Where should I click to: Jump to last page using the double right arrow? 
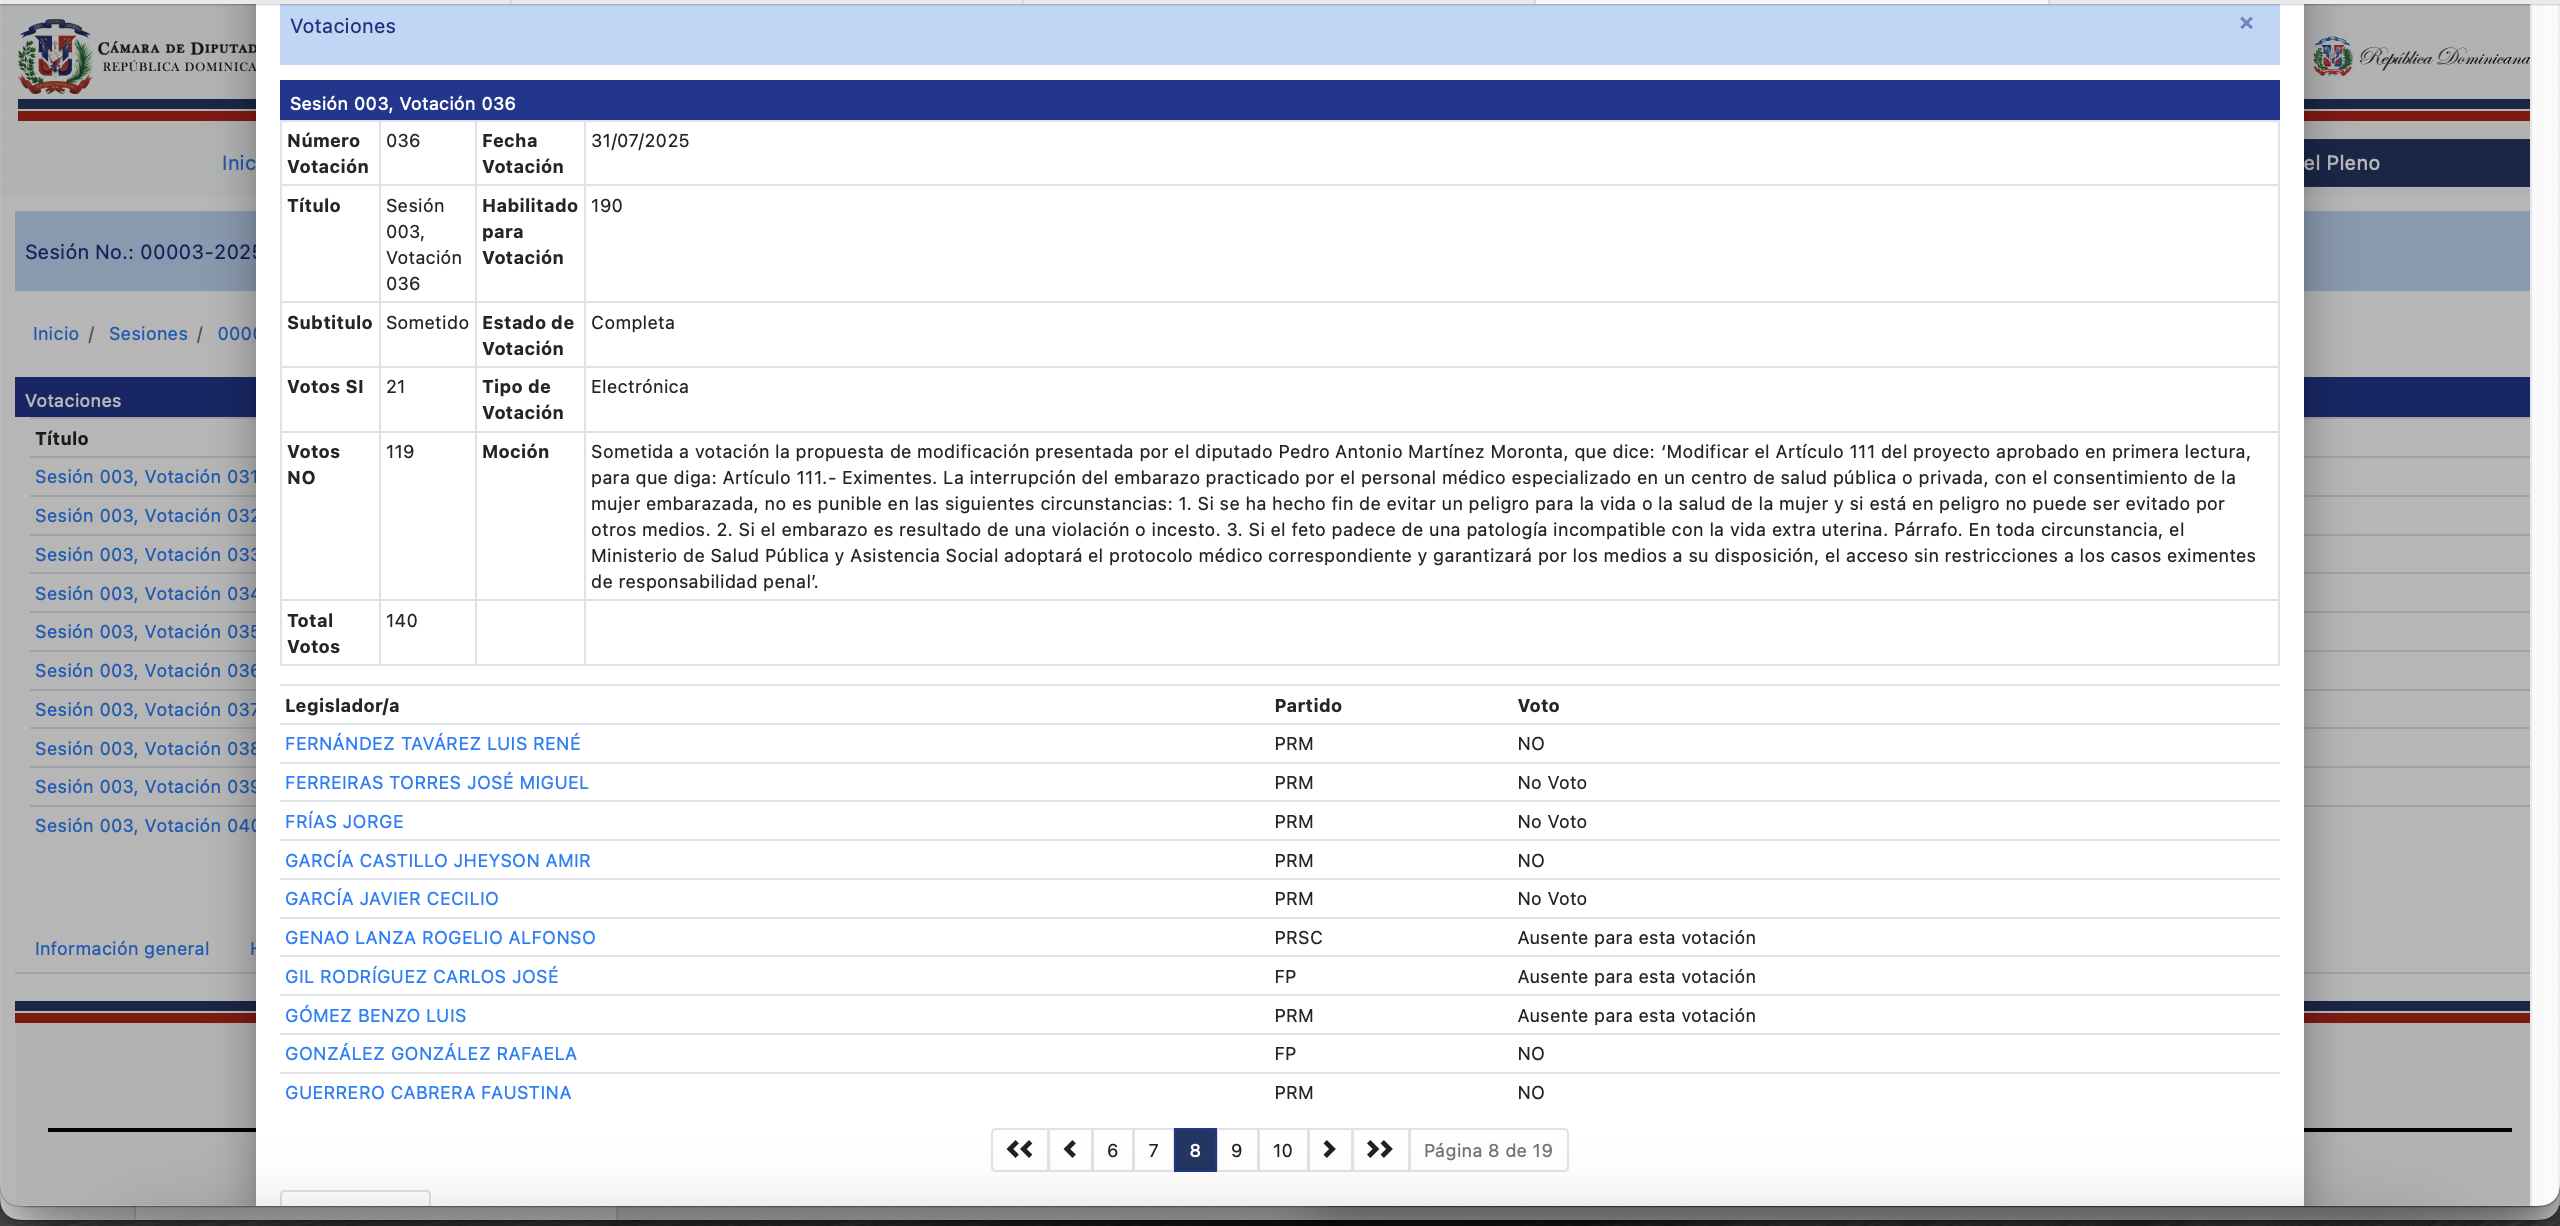tap(1380, 1150)
